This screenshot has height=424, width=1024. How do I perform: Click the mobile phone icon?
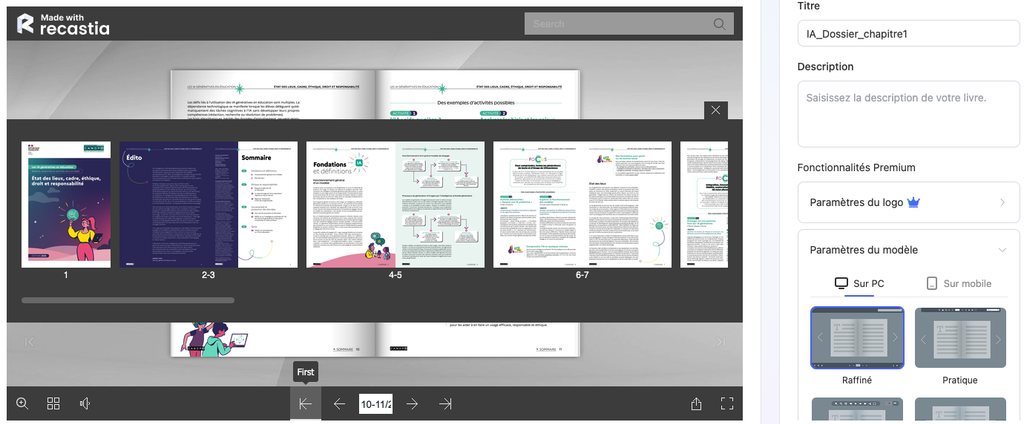click(x=932, y=284)
